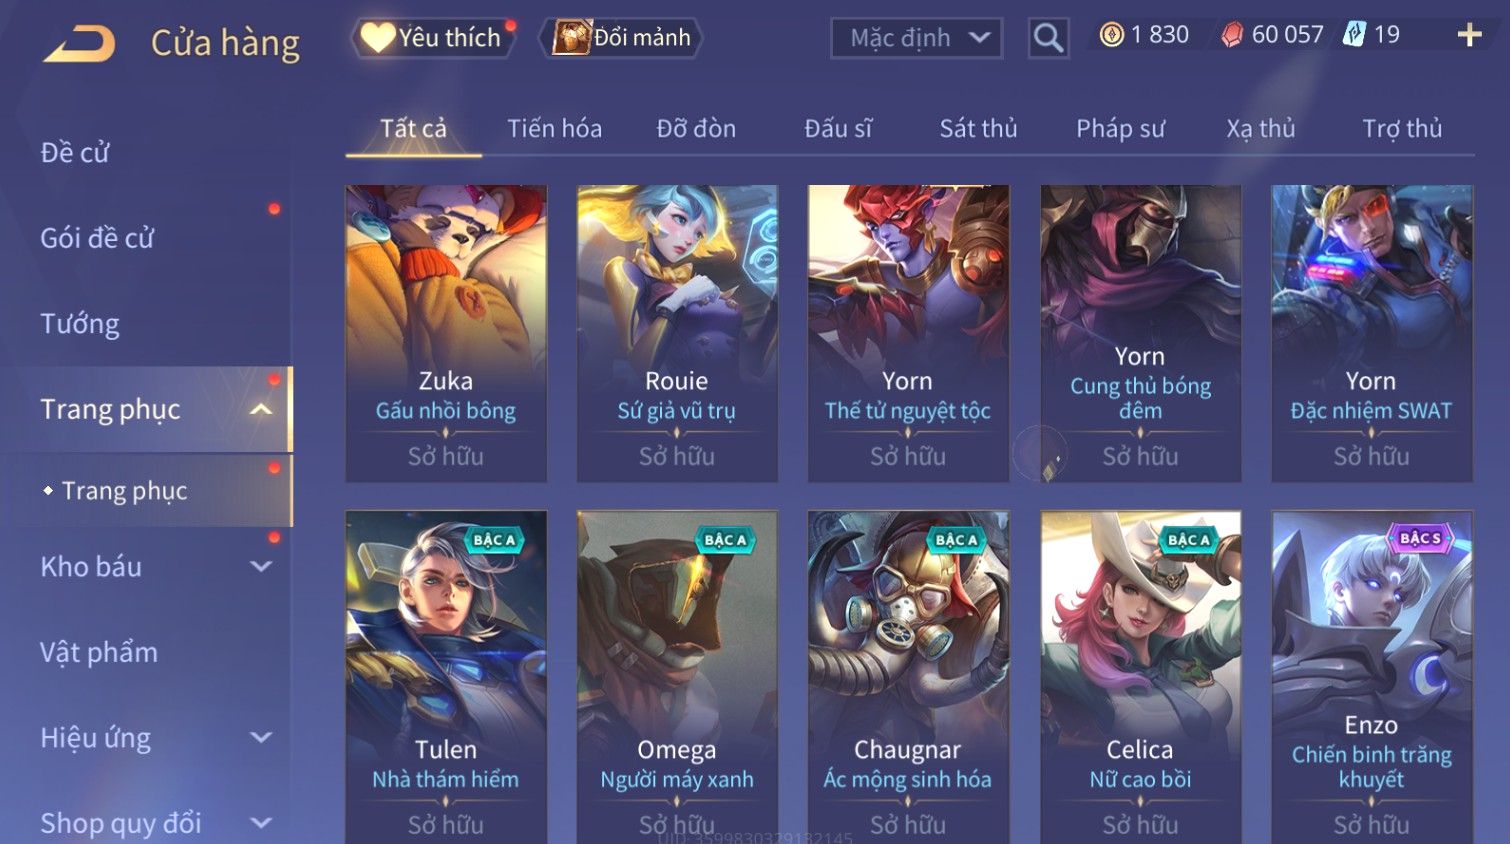Select the Sát thủ tab
Image resolution: width=1510 pixels, height=844 pixels.
(x=978, y=129)
